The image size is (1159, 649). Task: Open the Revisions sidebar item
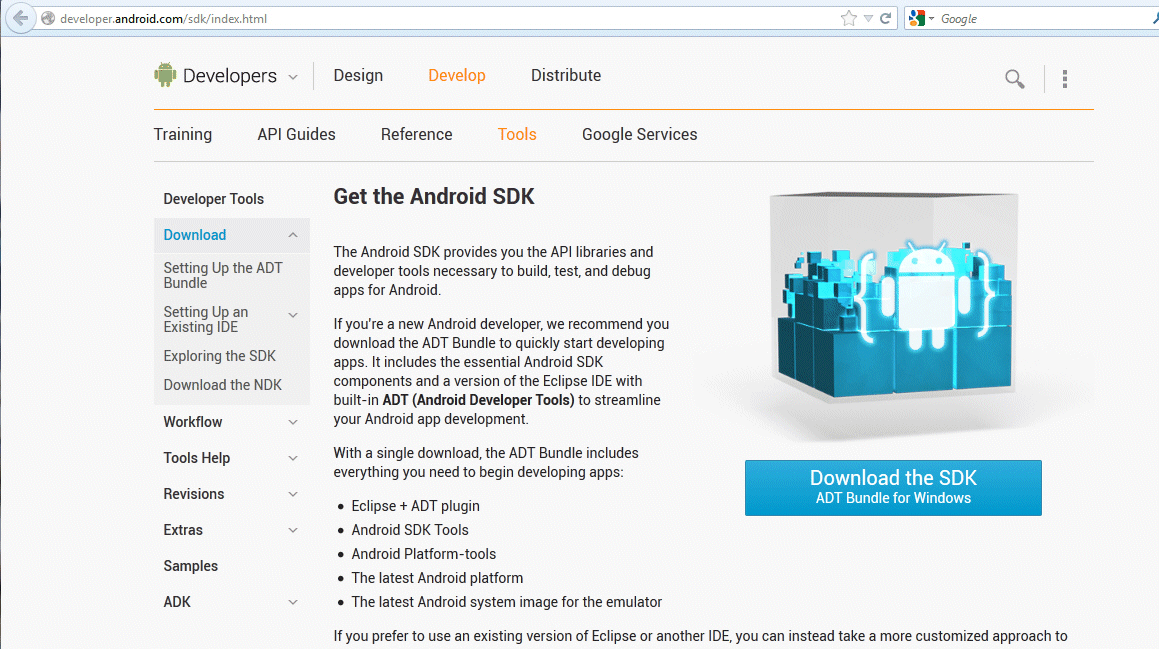[x=194, y=494]
